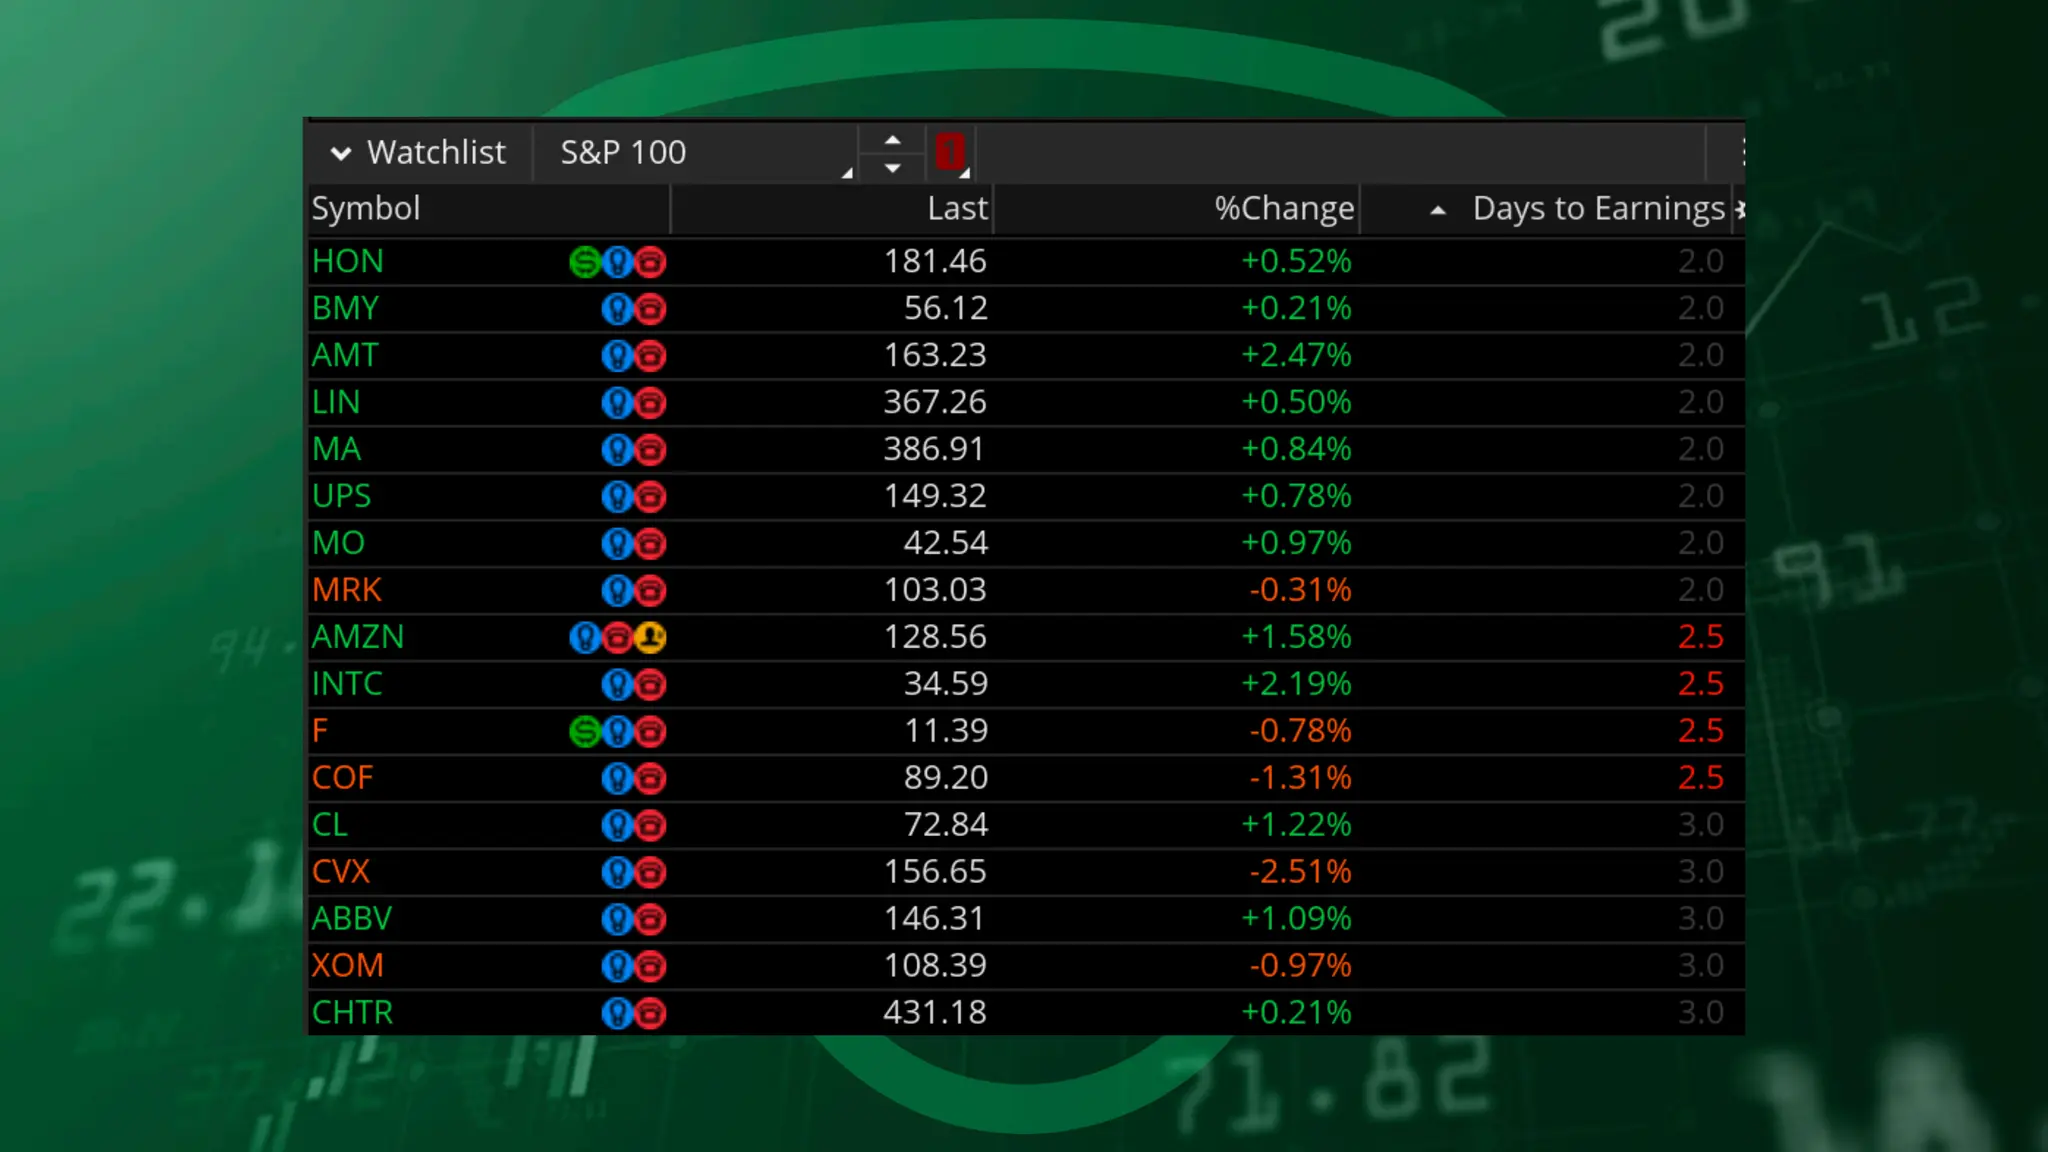Sort by %Change column header

[1284, 208]
